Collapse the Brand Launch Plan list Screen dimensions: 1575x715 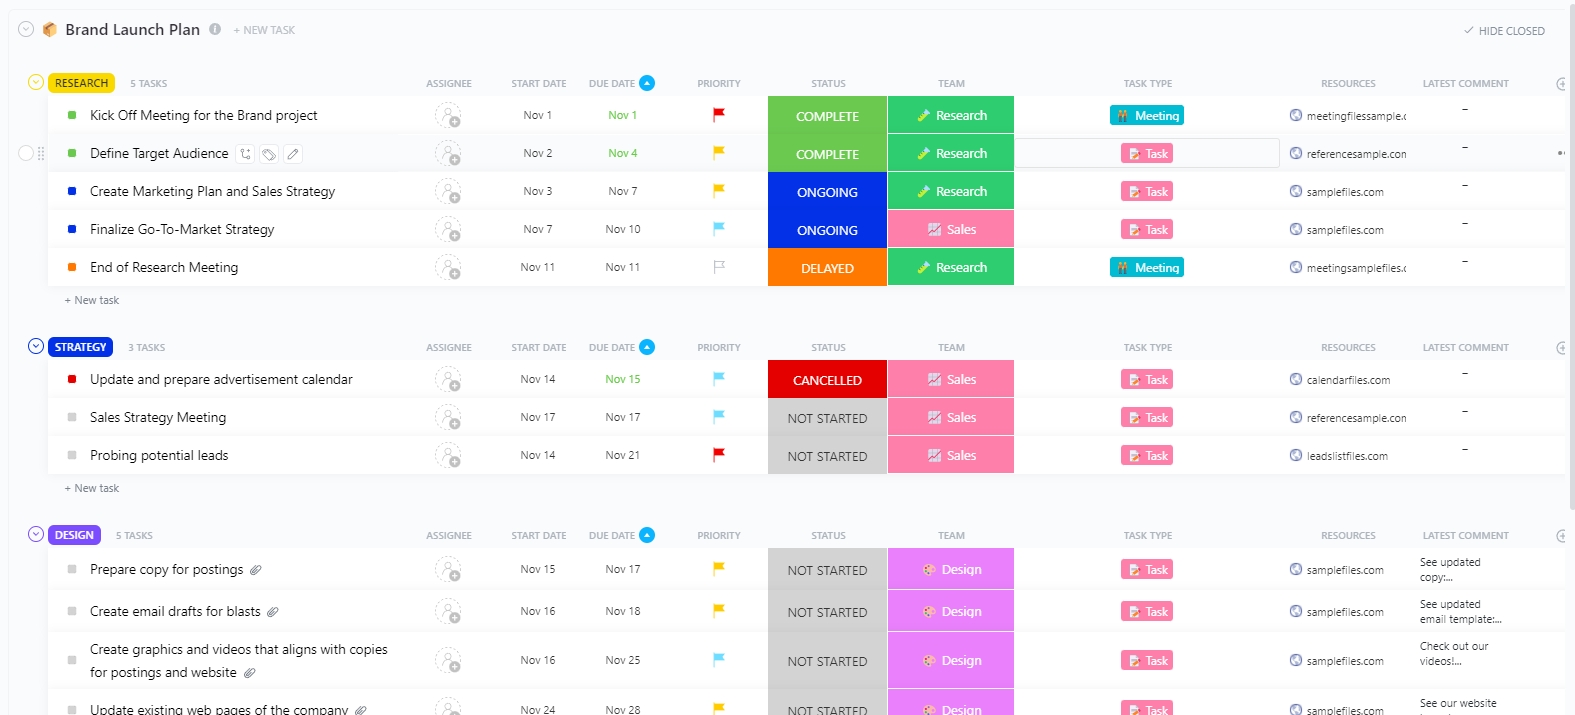coord(26,29)
